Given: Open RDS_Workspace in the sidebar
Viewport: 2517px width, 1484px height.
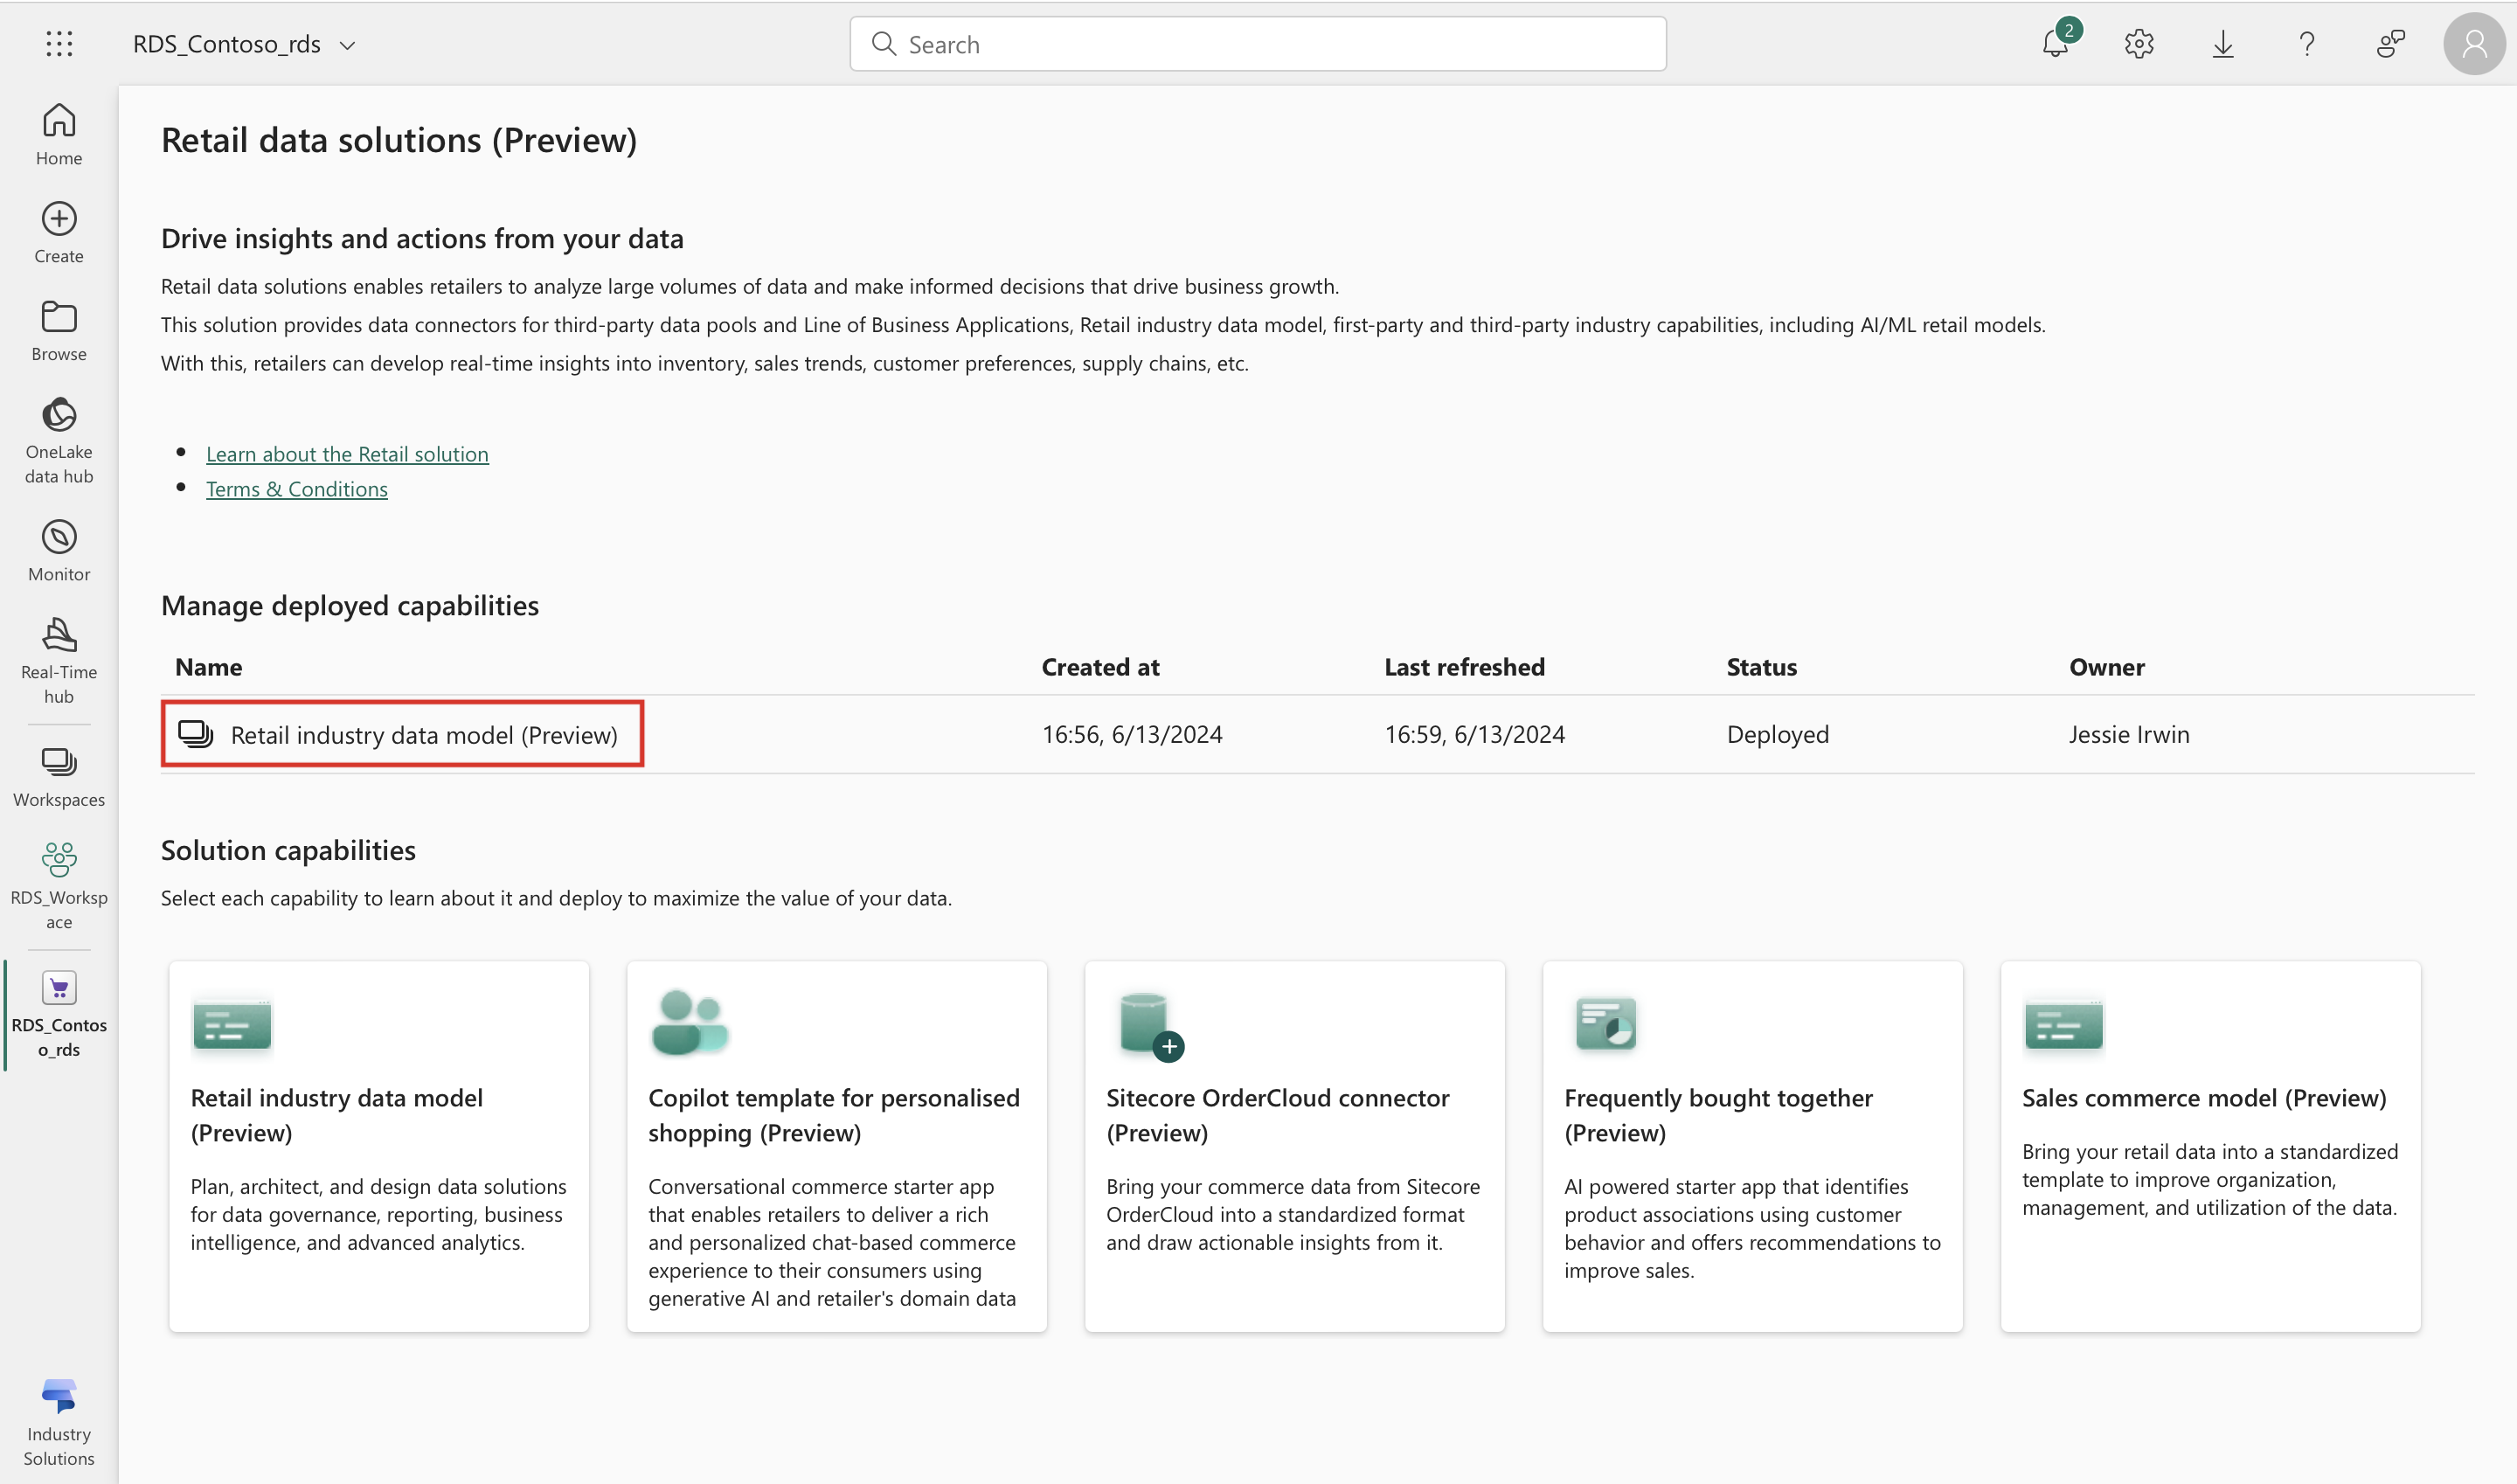Looking at the screenshot, I should [x=59, y=886].
